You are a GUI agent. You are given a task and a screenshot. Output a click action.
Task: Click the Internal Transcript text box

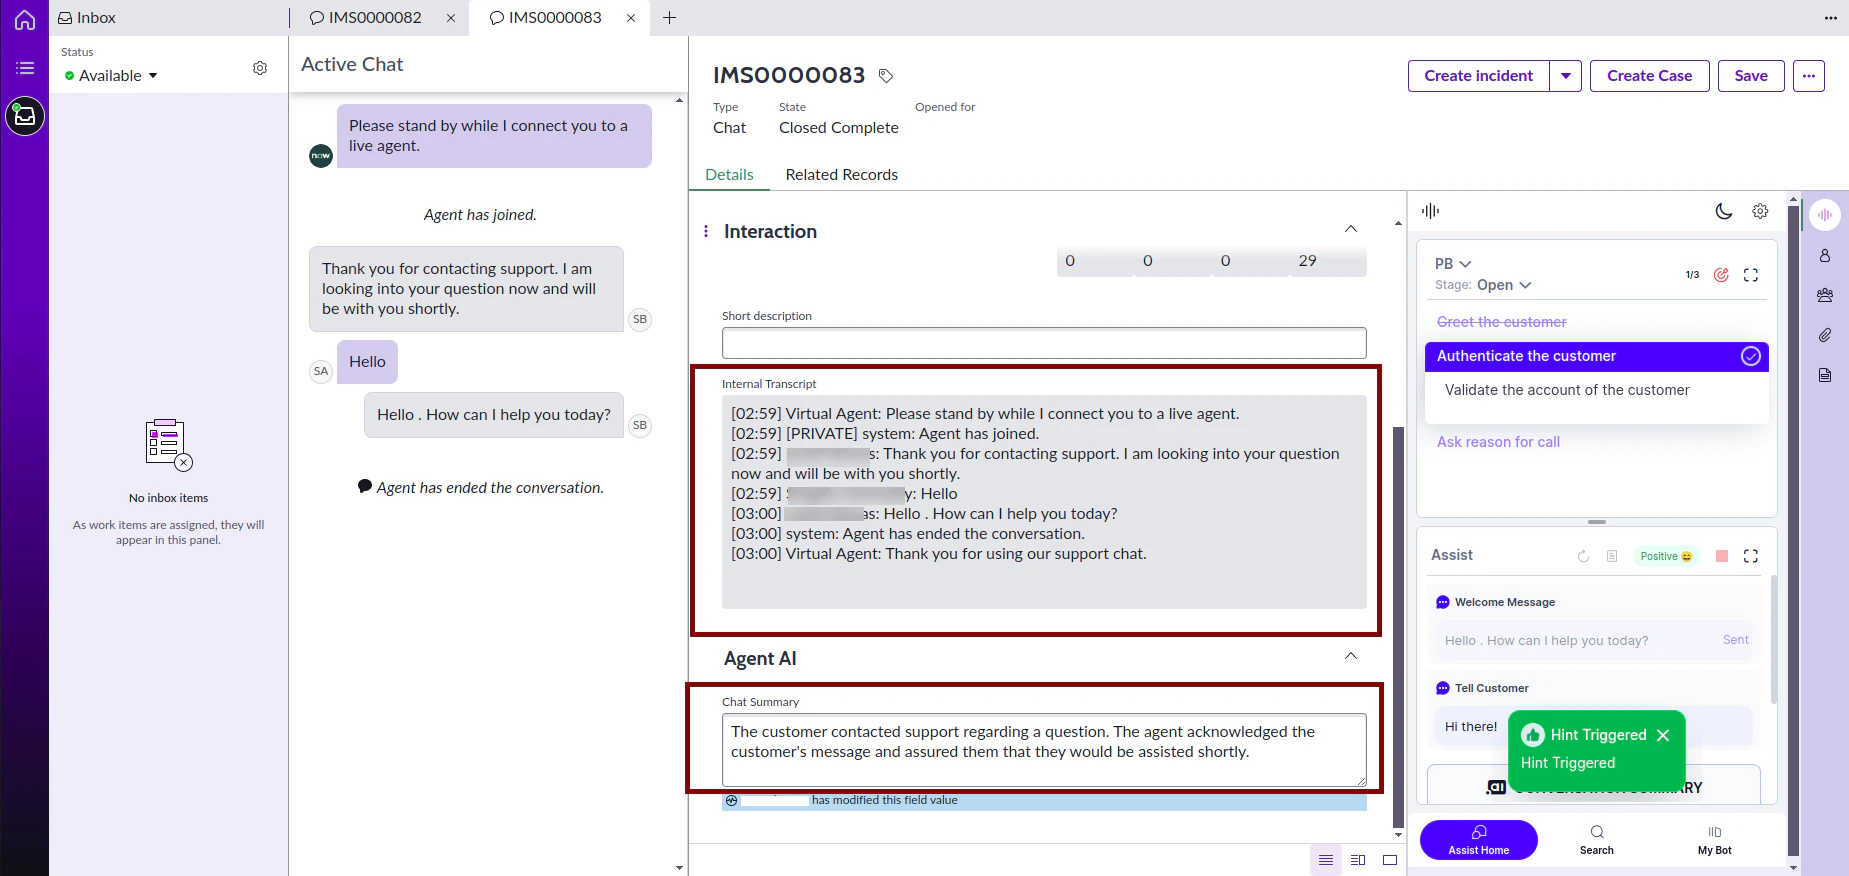point(1044,502)
